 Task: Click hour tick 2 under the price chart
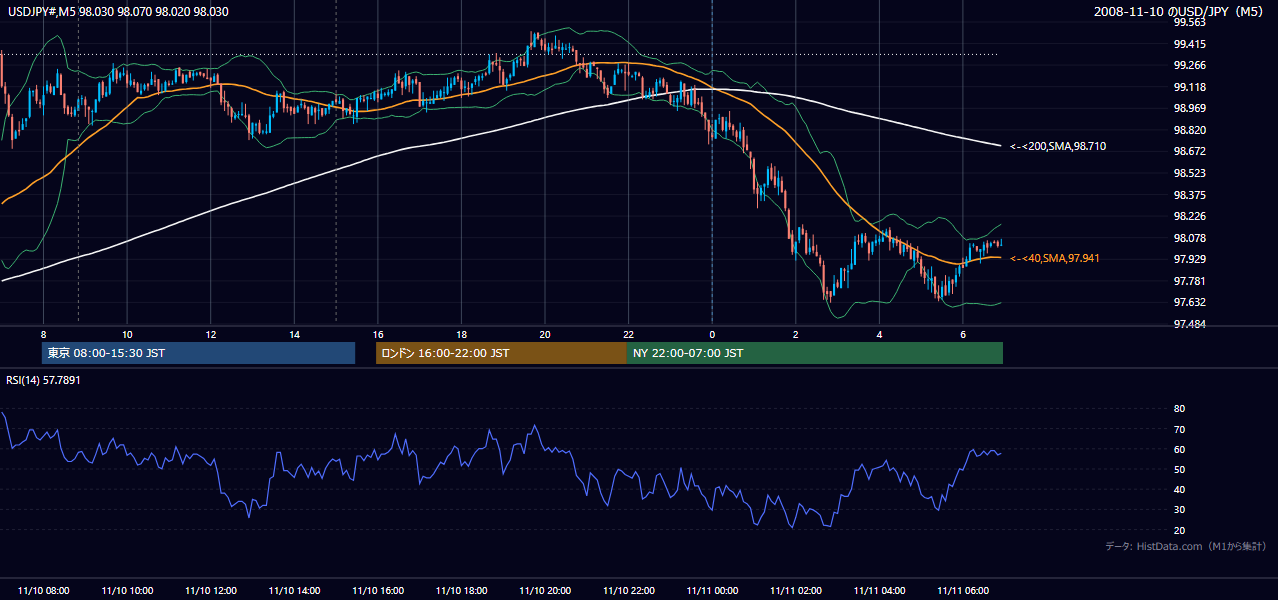pyautogui.click(x=796, y=334)
